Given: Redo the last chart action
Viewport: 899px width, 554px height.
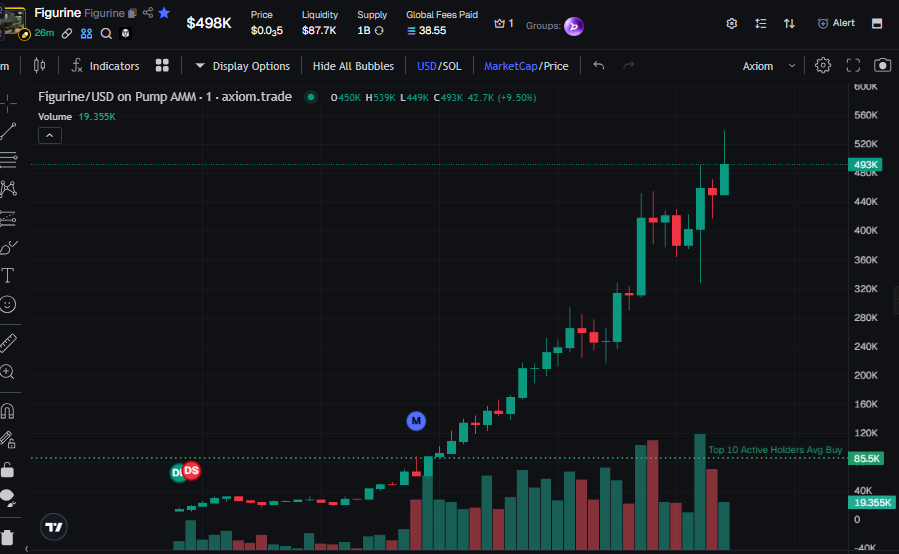Looking at the screenshot, I should click(x=628, y=65).
